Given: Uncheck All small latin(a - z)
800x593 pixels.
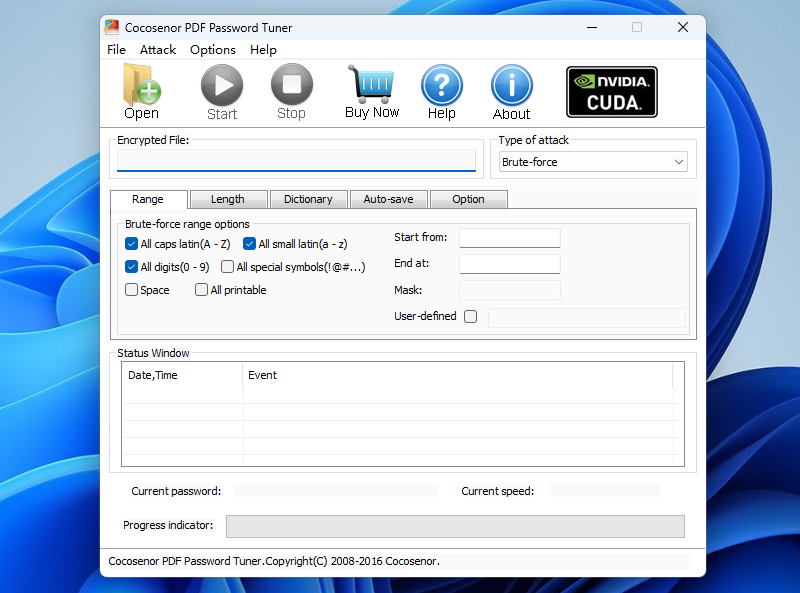Looking at the screenshot, I should pyautogui.click(x=249, y=244).
